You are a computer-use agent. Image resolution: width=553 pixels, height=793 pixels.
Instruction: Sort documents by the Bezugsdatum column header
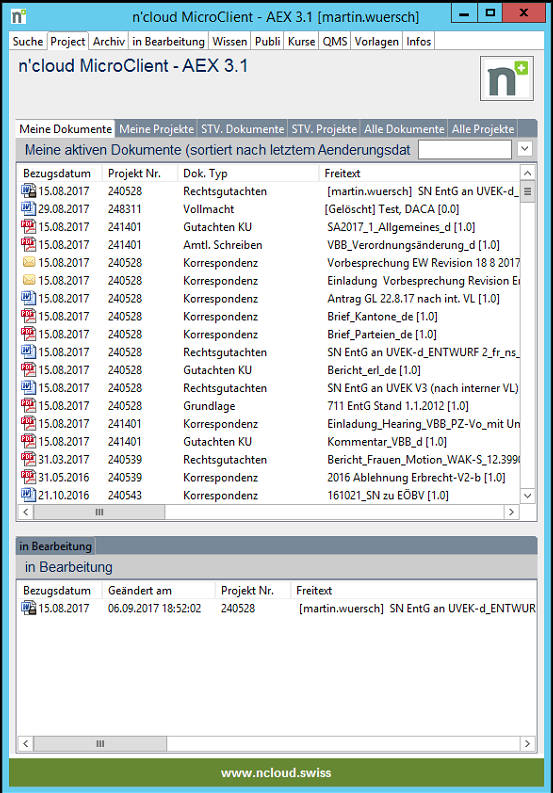(x=57, y=173)
